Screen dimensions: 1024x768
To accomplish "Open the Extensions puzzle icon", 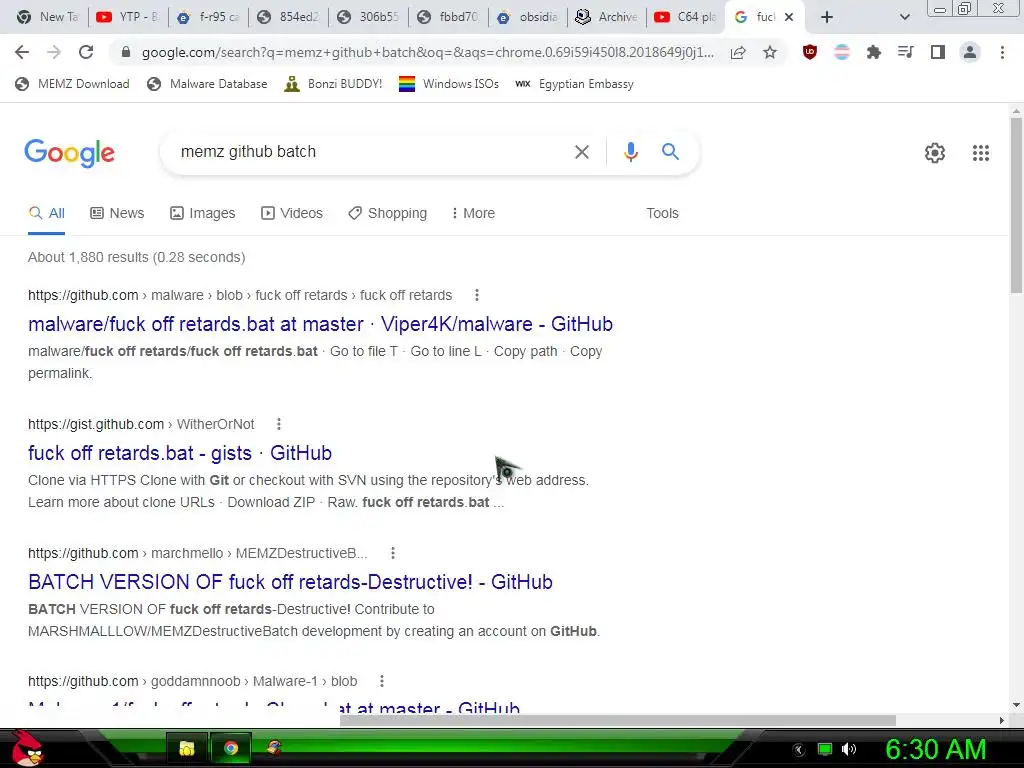I will tap(874, 52).
